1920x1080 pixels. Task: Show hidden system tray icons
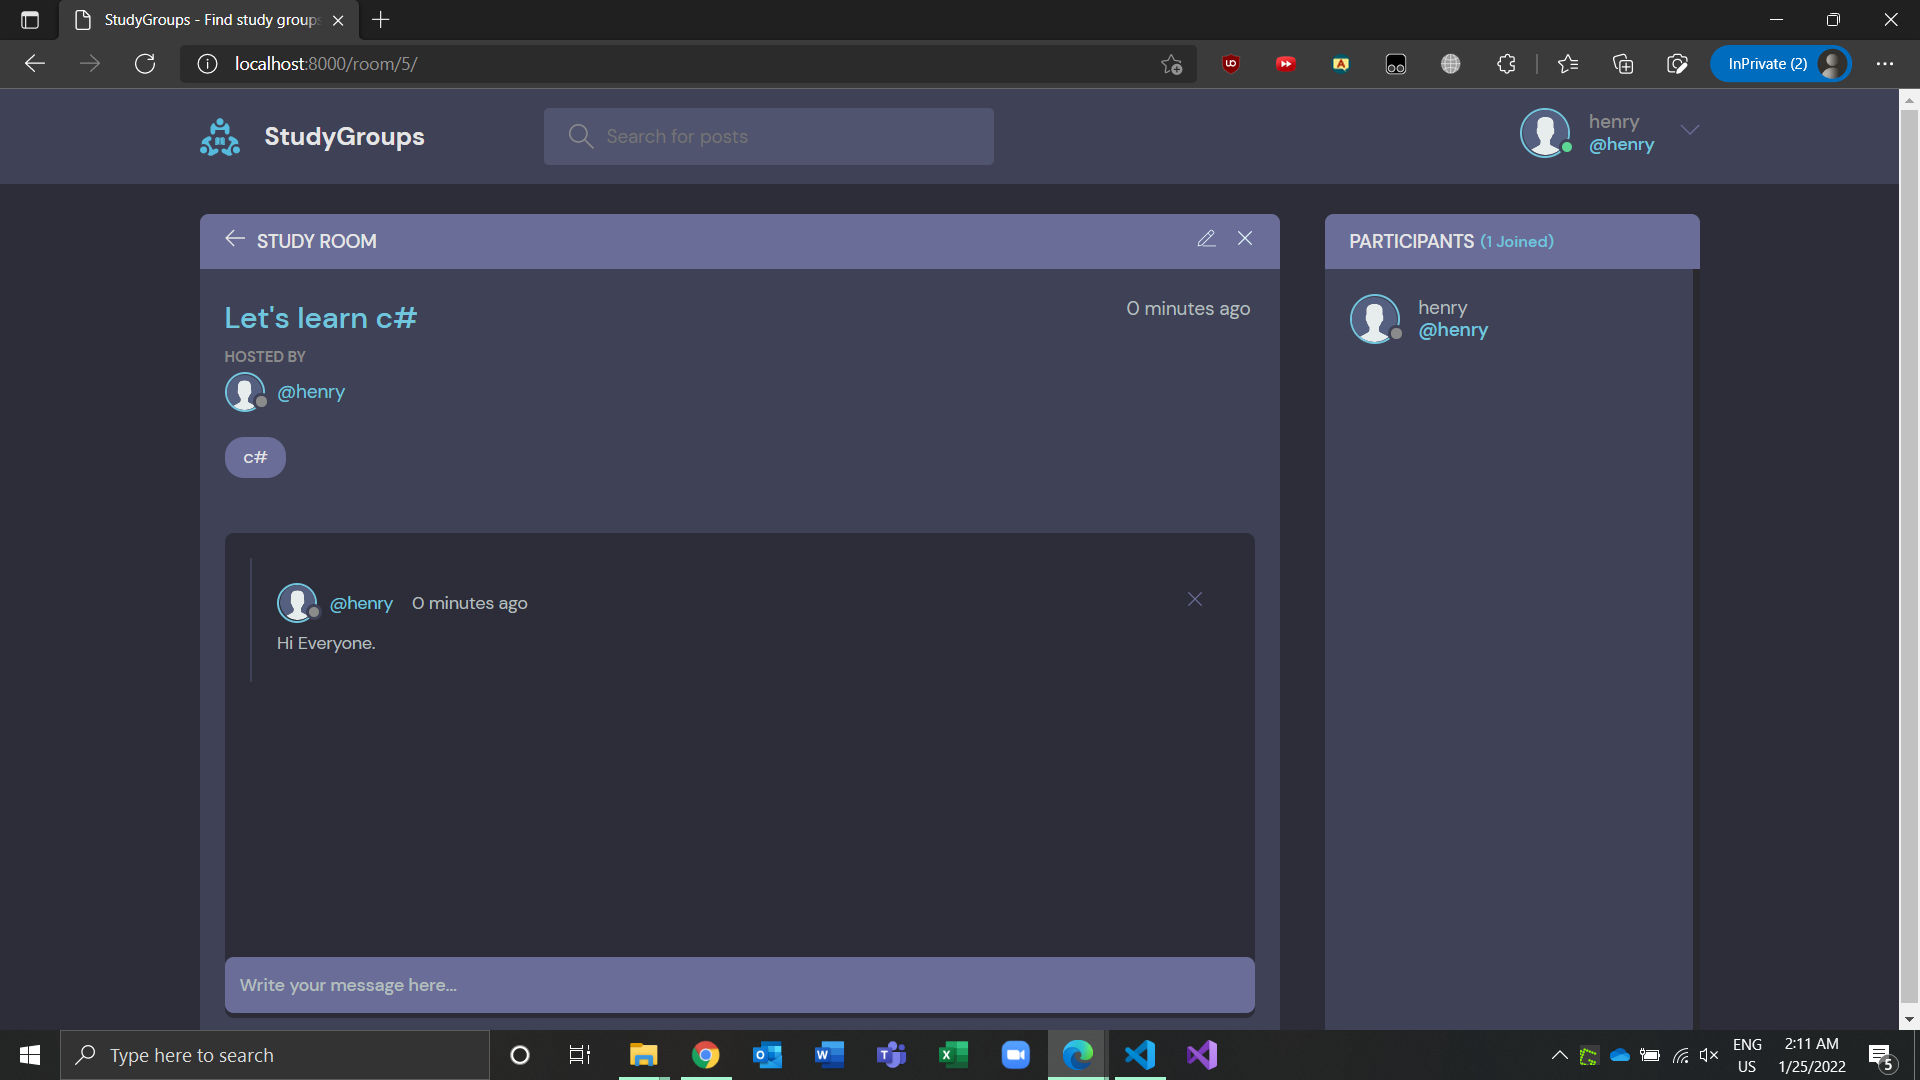pyautogui.click(x=1559, y=1055)
